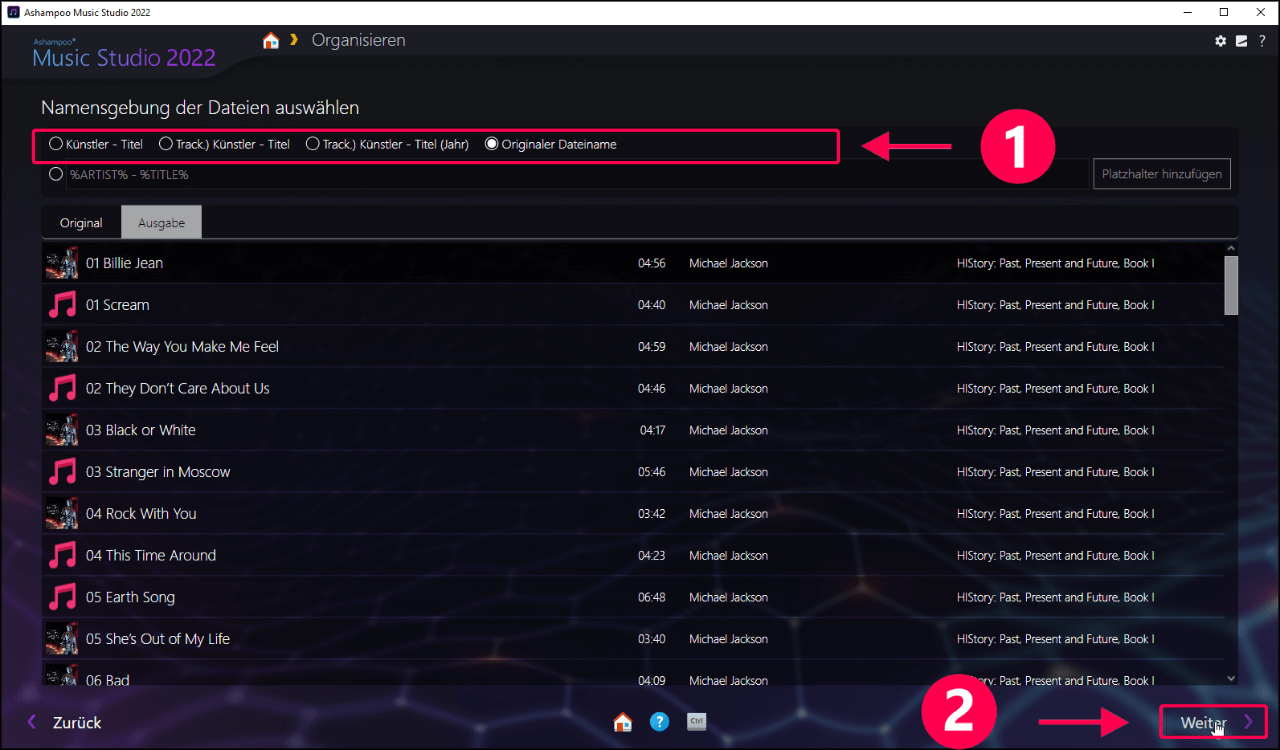Click music note icon for 03 Stranger in Moscow
Viewport: 1280px width, 750px height.
[62, 472]
